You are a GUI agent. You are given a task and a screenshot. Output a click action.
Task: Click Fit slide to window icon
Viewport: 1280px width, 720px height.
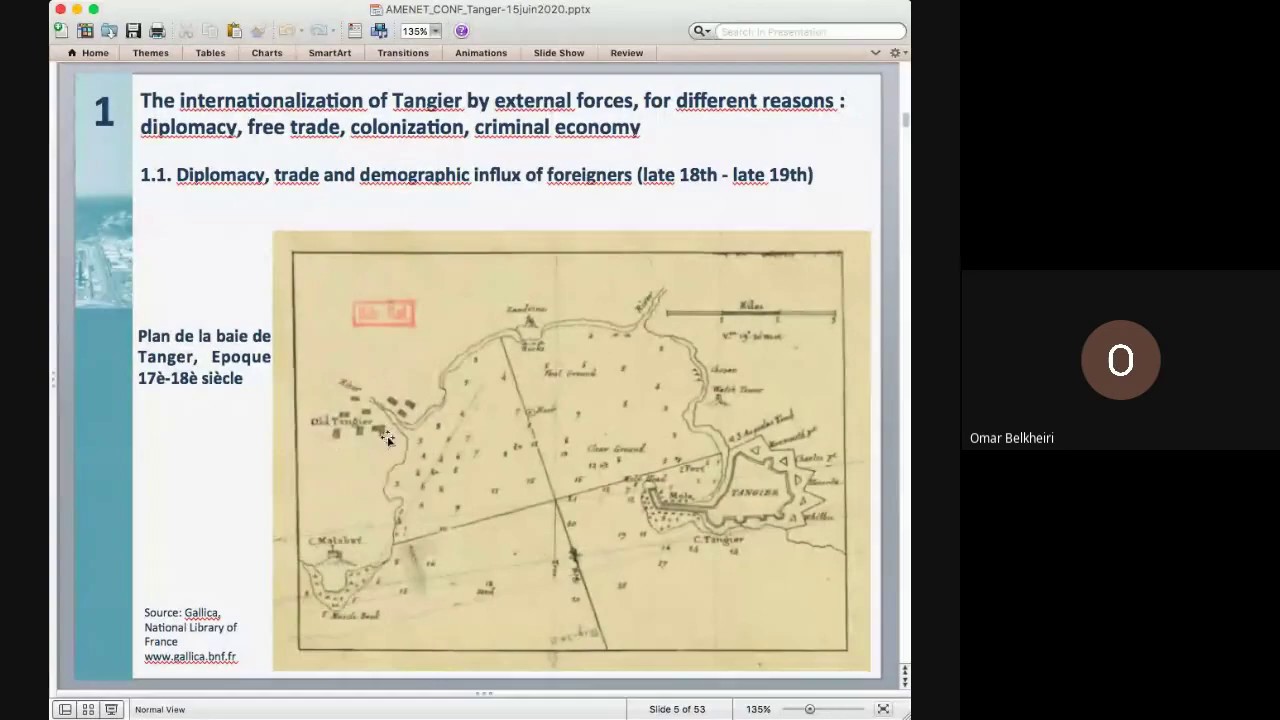point(883,709)
